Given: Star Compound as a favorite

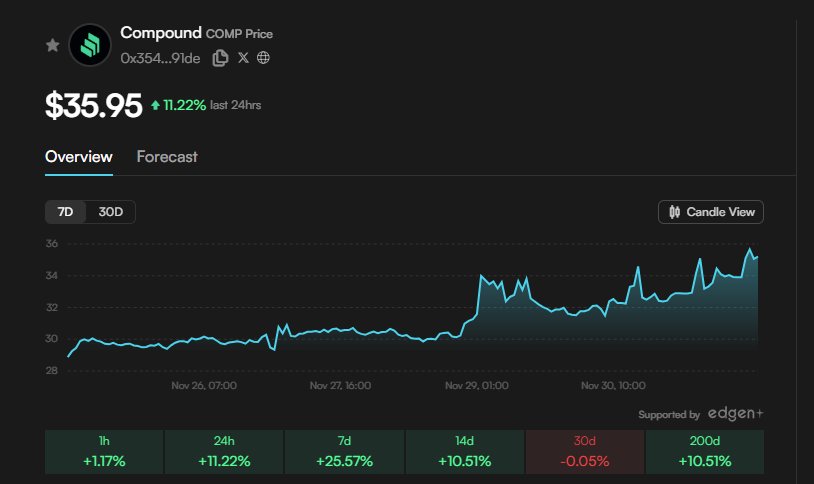Looking at the screenshot, I should (x=52, y=46).
